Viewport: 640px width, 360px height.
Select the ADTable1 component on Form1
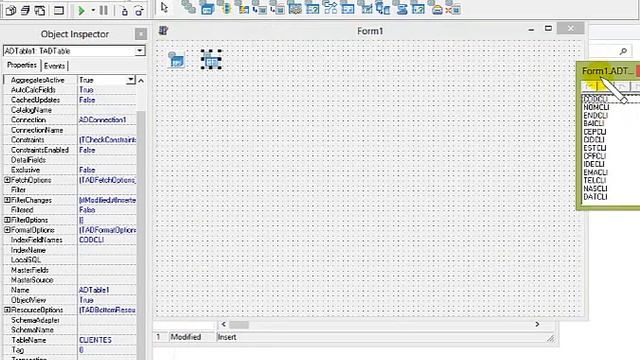pyautogui.click(x=211, y=60)
